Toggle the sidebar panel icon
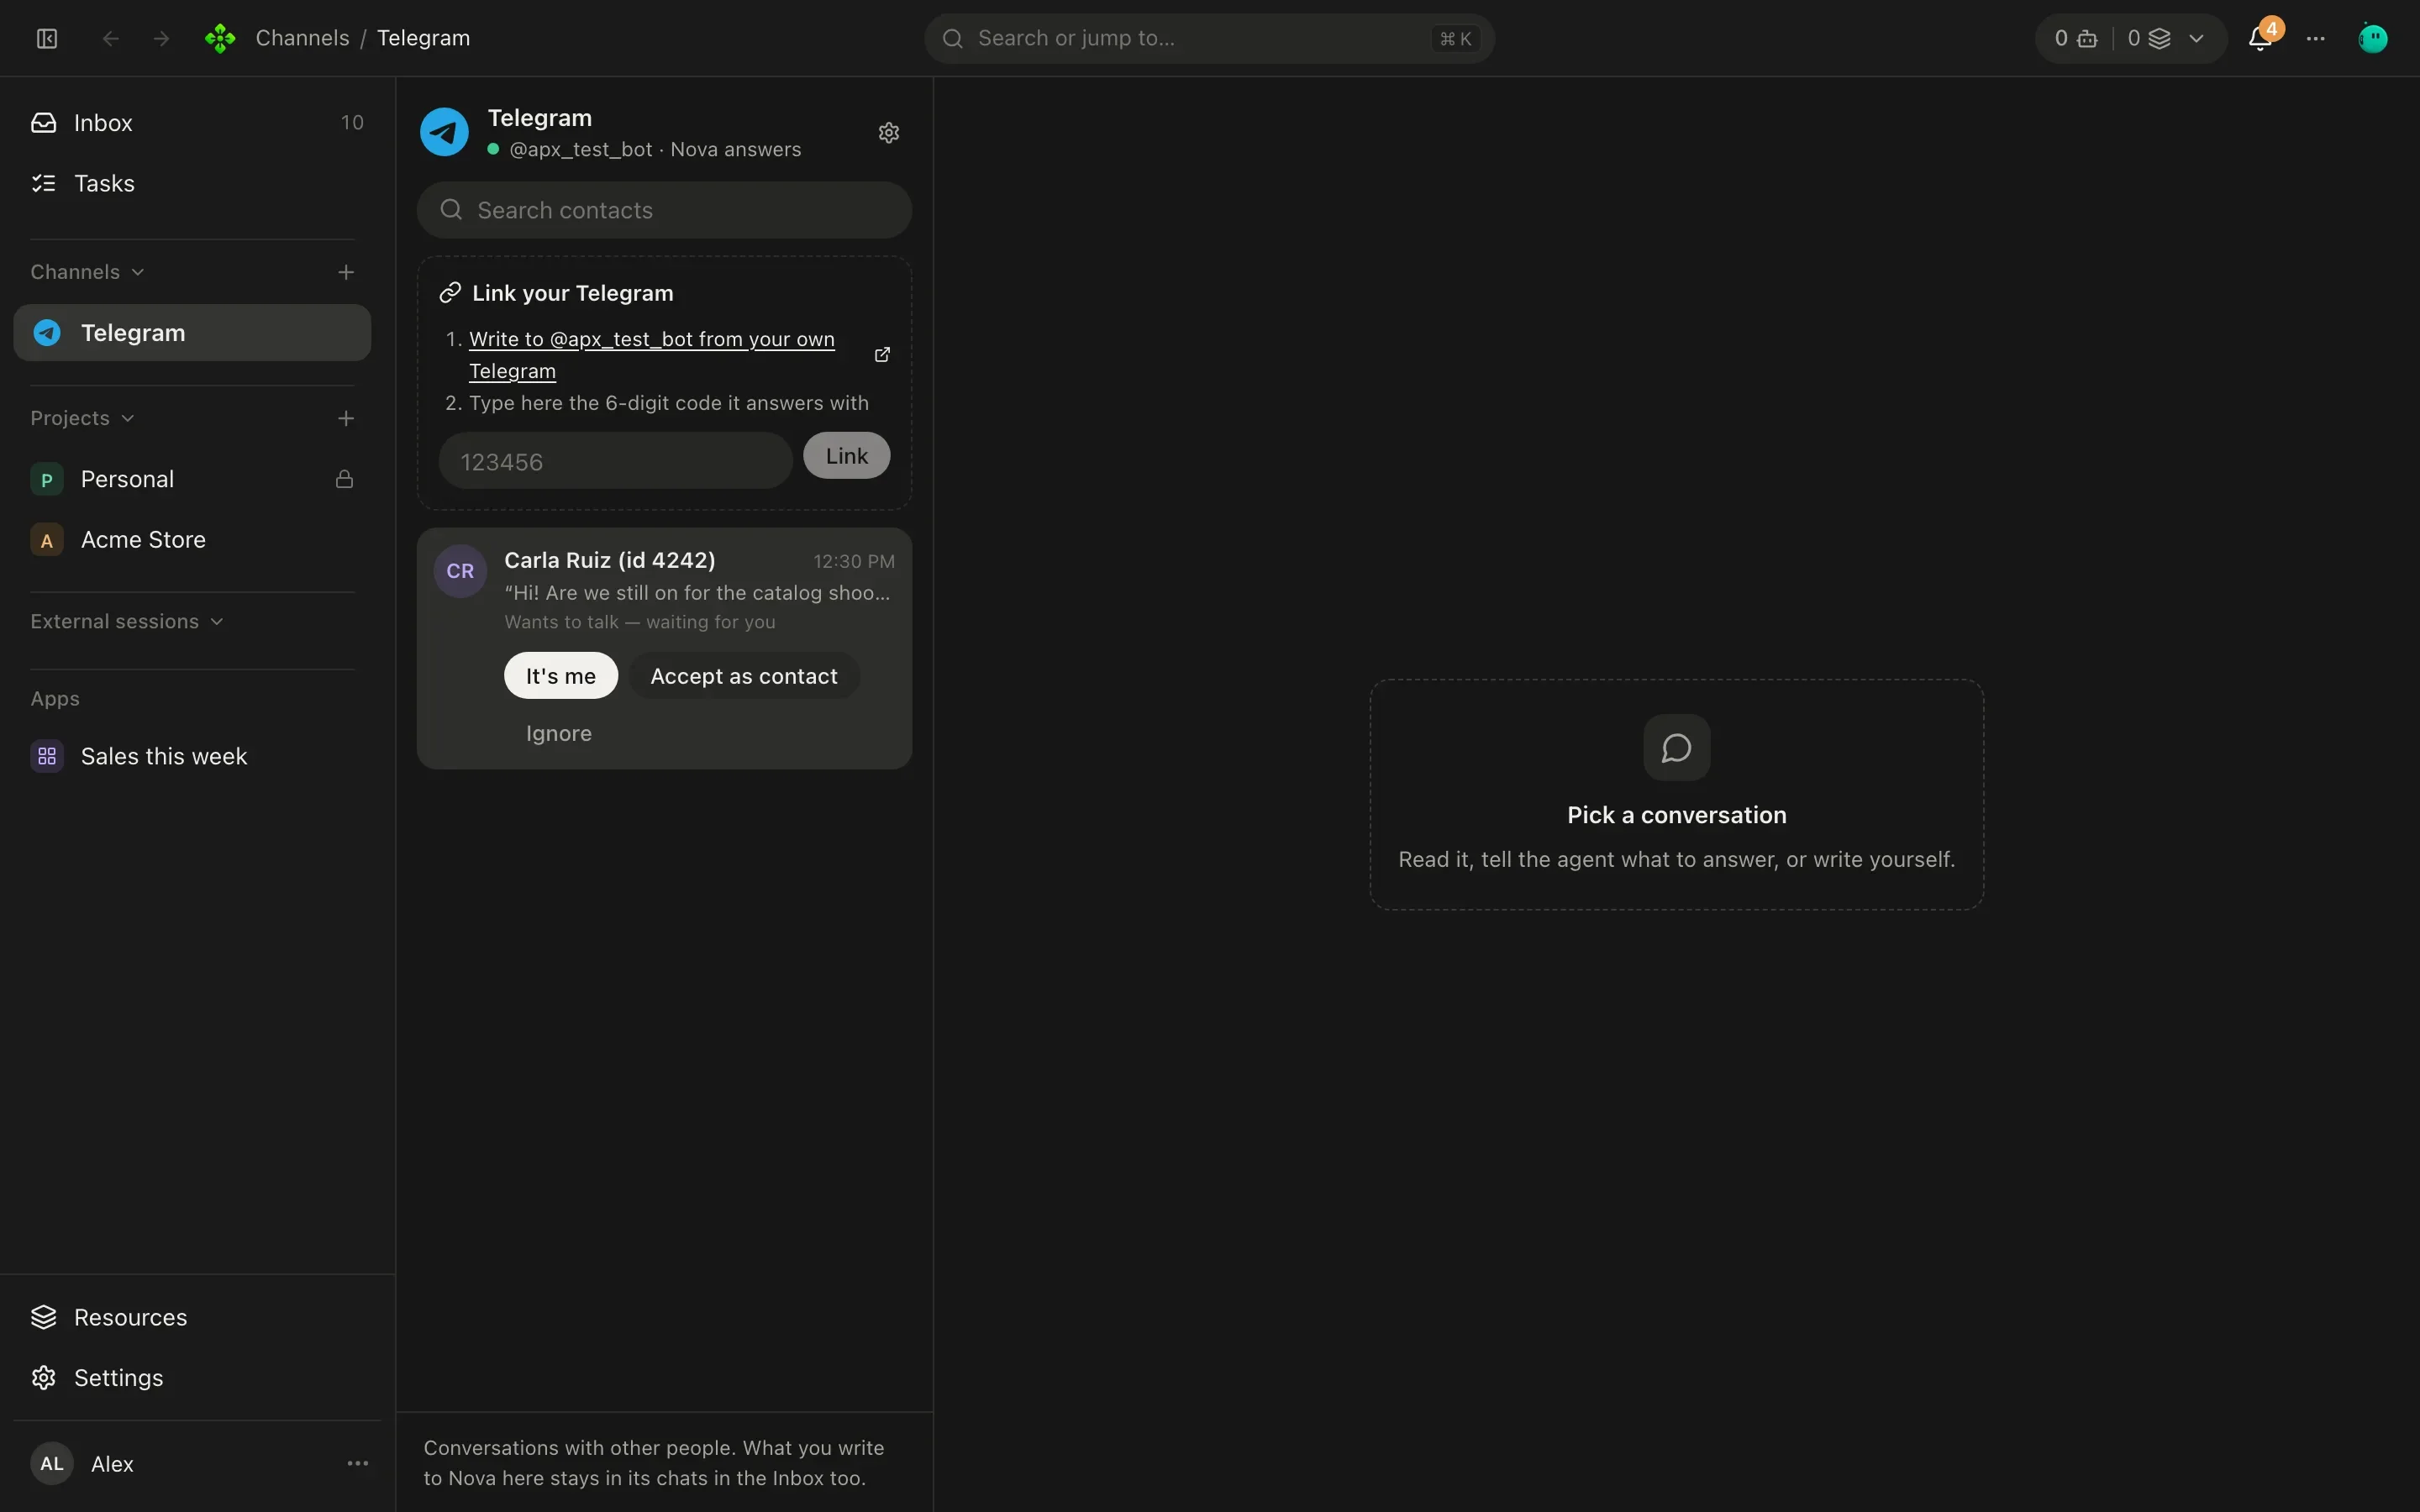The width and height of the screenshot is (2420, 1512). tap(47, 38)
